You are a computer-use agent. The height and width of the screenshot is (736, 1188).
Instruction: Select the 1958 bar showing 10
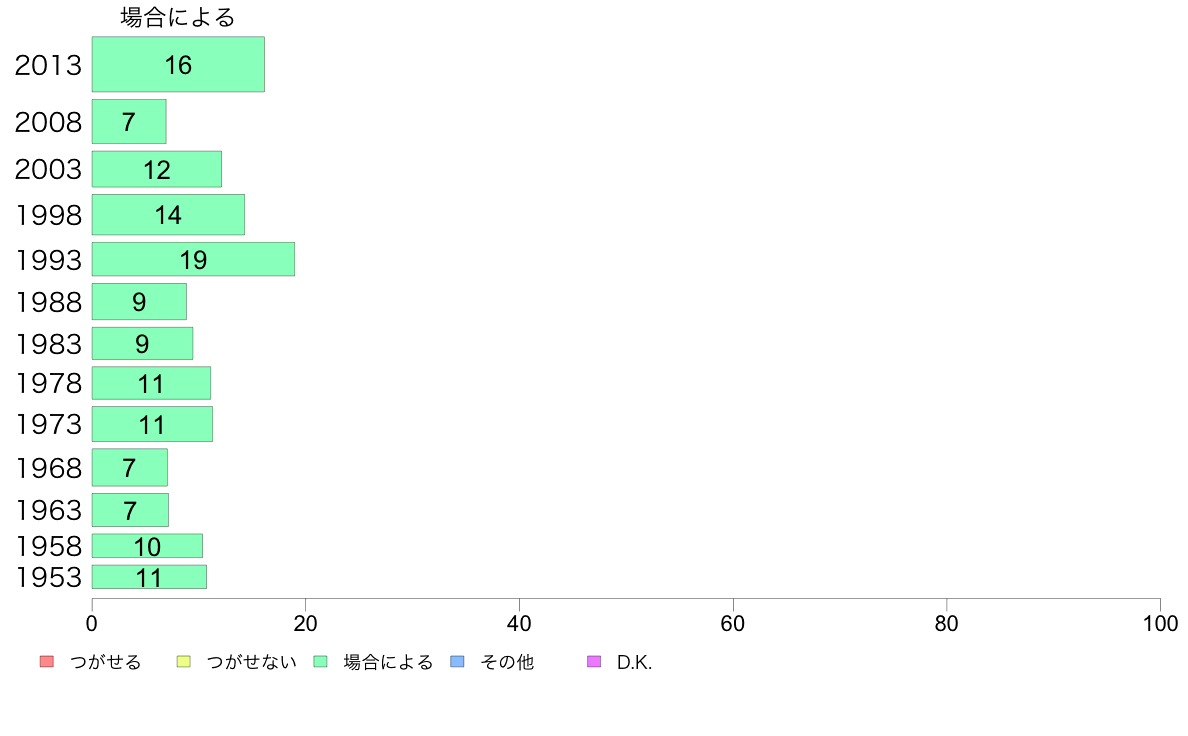(x=147, y=546)
